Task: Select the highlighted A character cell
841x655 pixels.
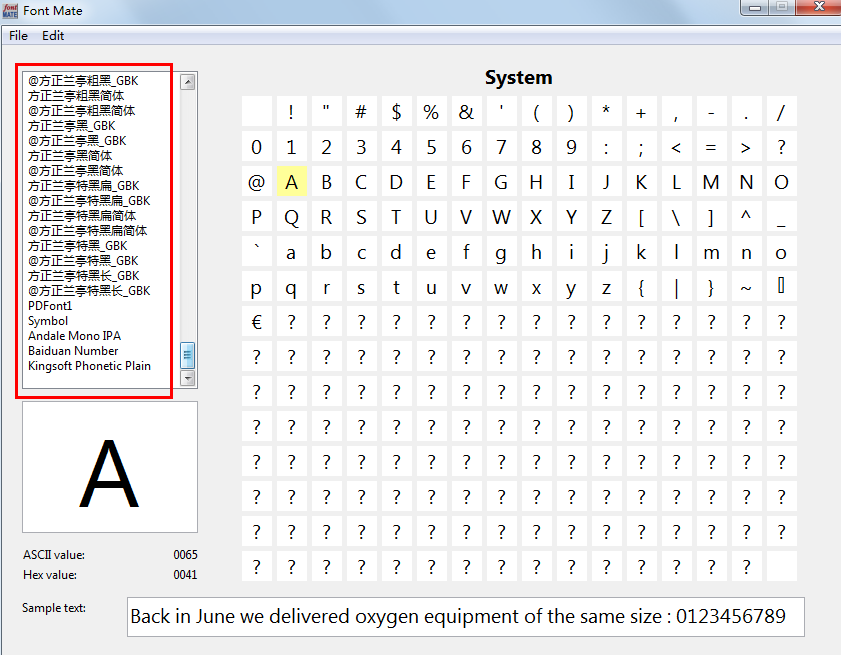Action: click(x=291, y=182)
